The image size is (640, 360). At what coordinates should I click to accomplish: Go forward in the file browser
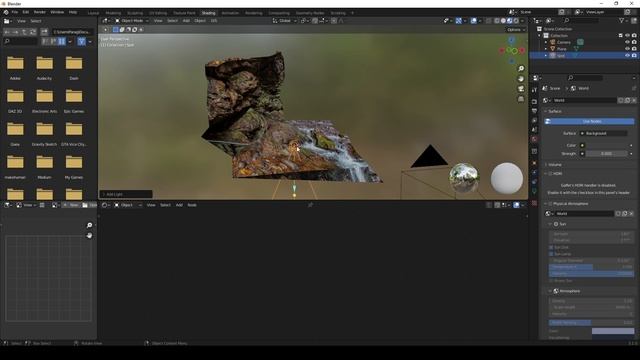point(16,32)
